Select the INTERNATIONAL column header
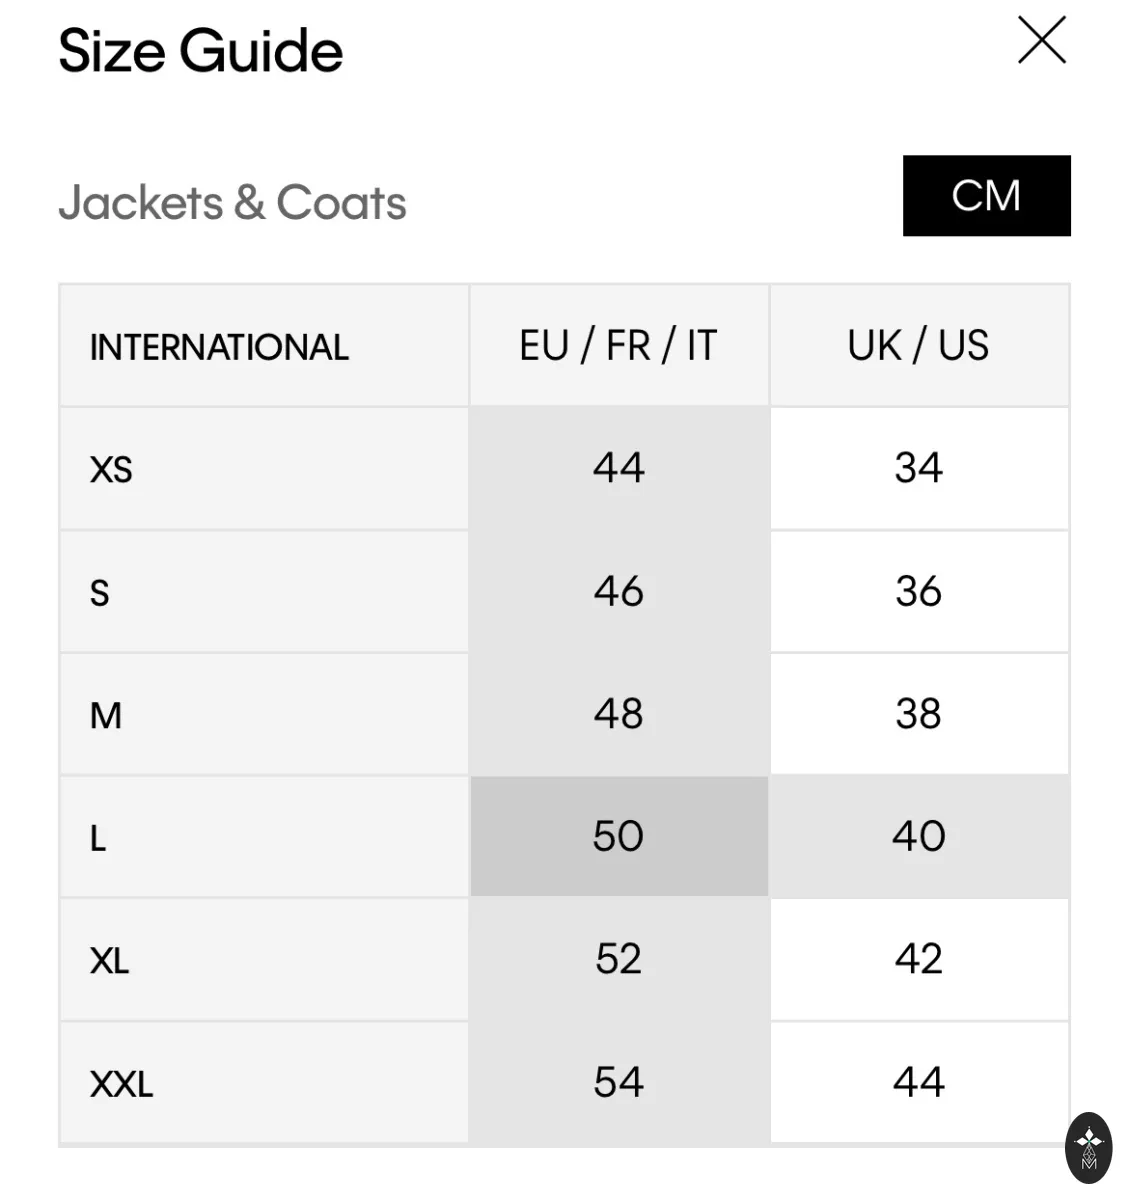This screenshot has width=1129, height=1200. click(x=264, y=347)
